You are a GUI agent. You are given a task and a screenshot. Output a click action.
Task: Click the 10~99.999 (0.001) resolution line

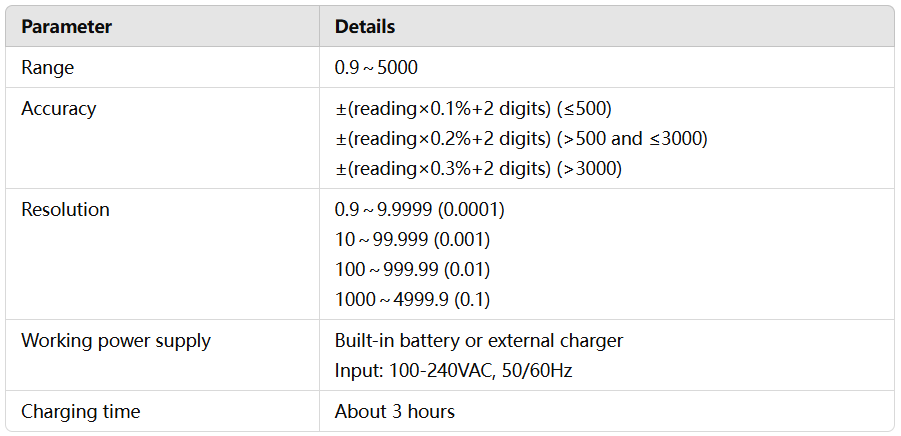coord(413,240)
